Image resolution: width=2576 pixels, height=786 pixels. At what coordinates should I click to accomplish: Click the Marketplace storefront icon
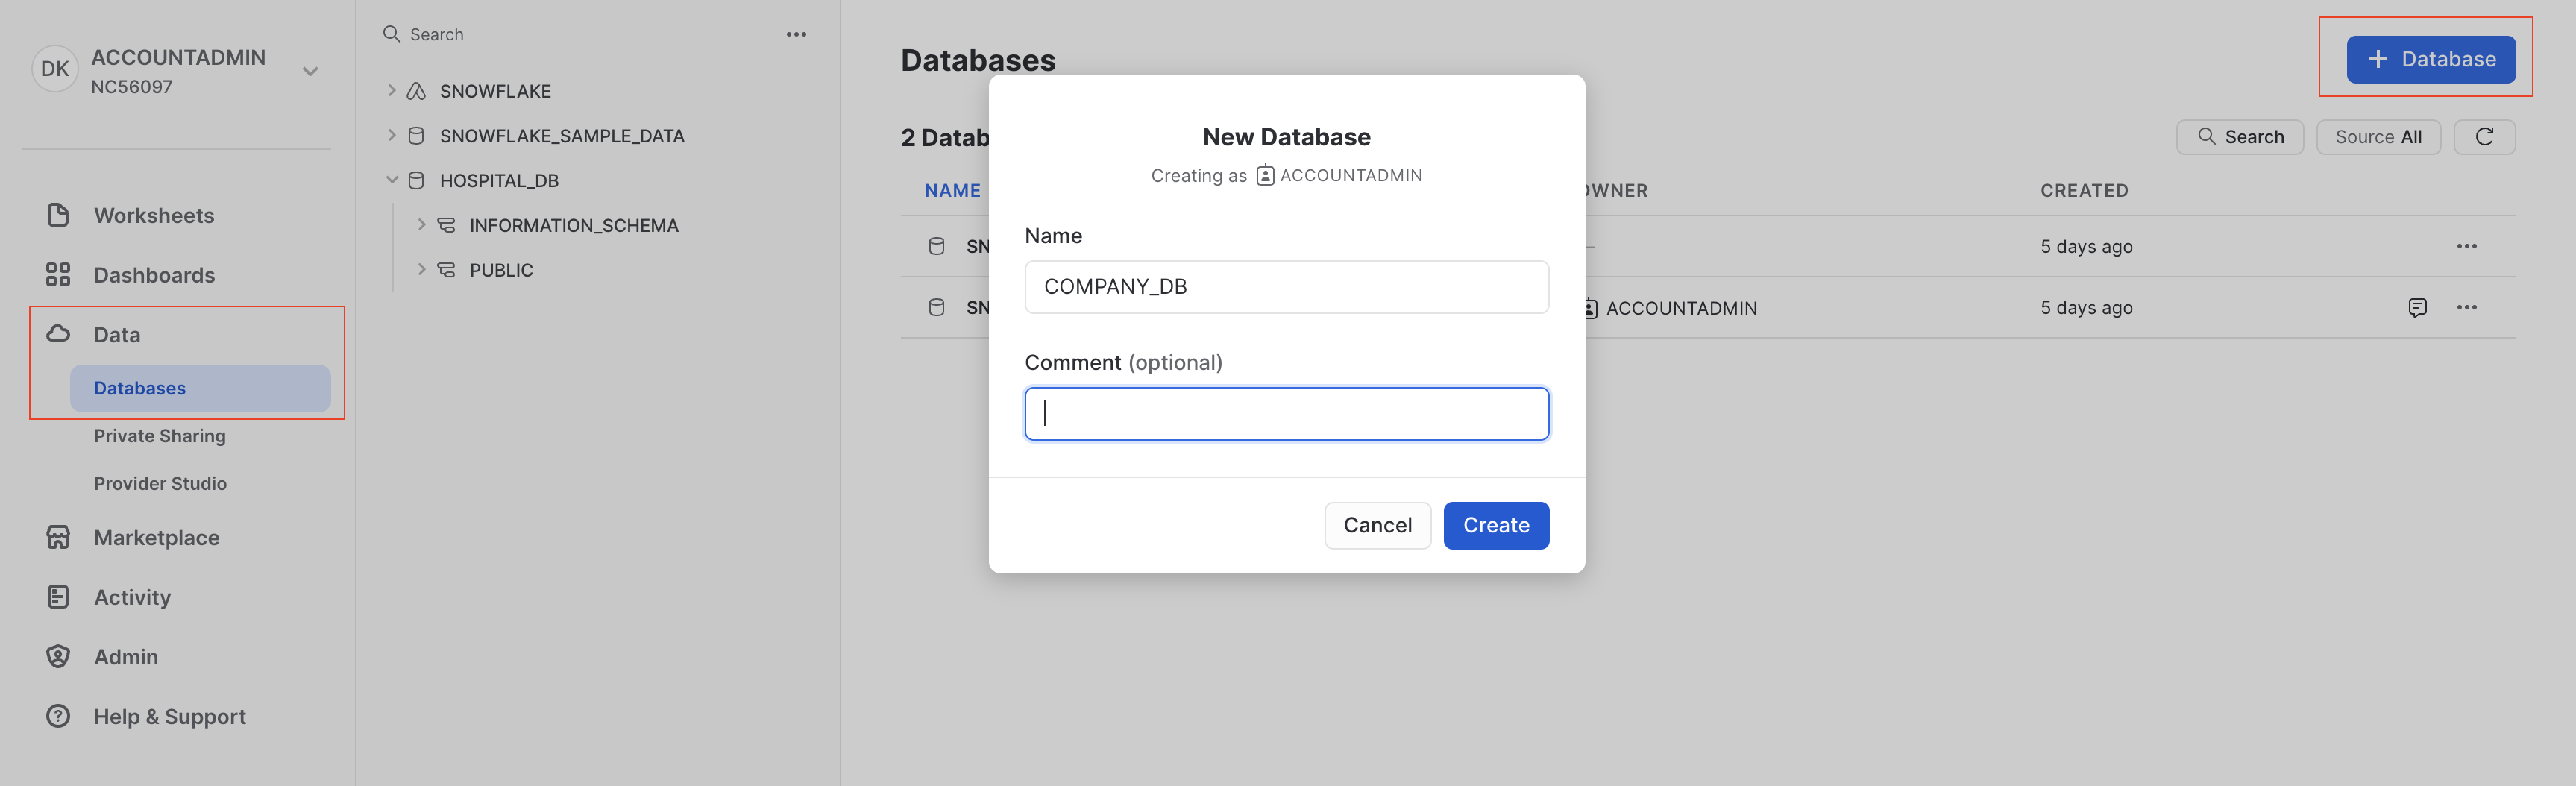click(x=58, y=538)
